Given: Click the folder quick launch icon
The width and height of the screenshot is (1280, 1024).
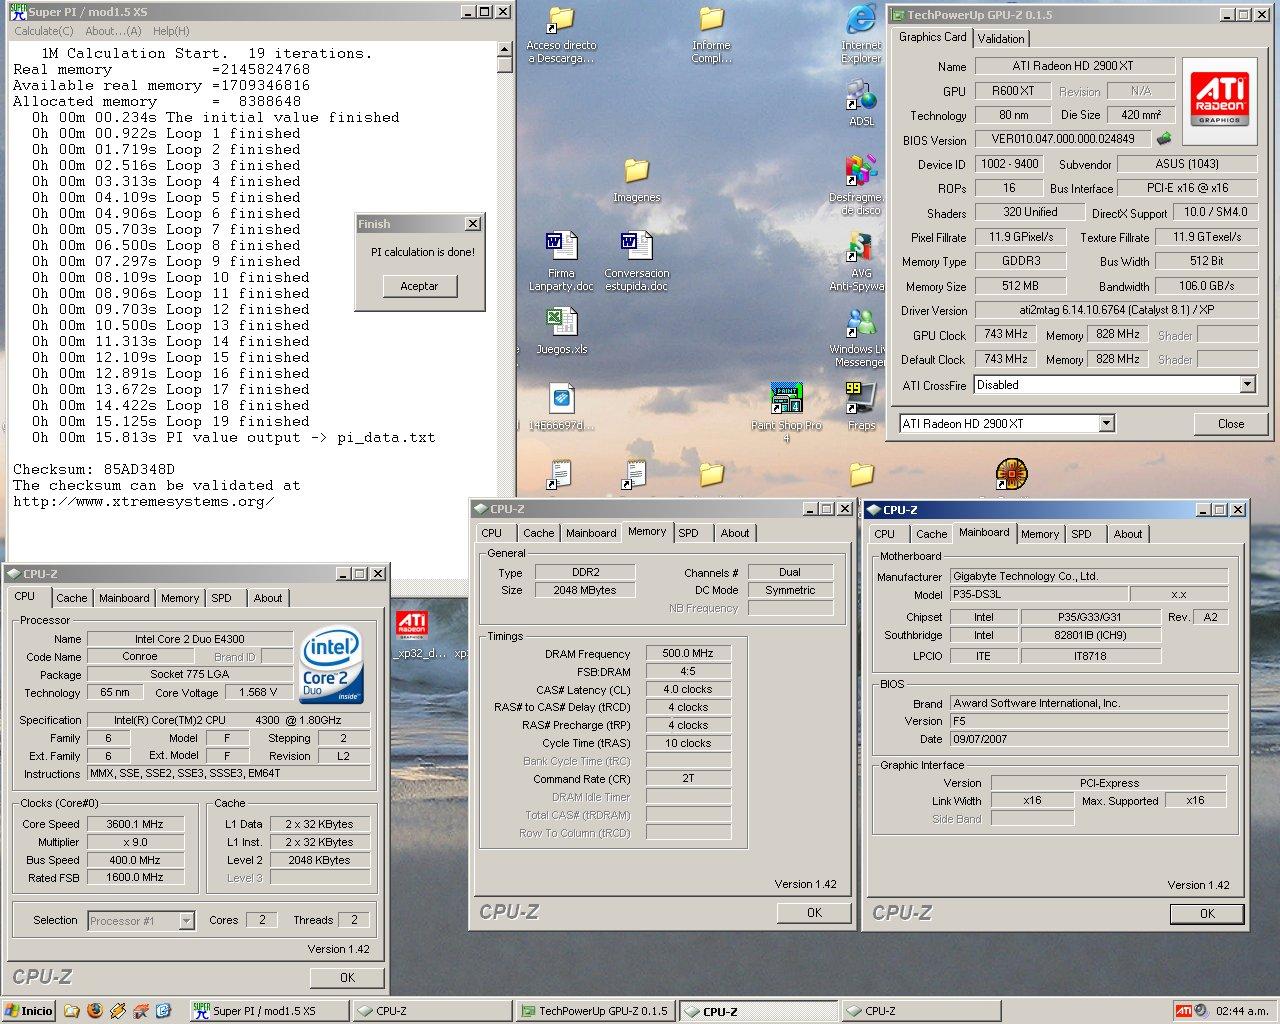Looking at the screenshot, I should (72, 1011).
